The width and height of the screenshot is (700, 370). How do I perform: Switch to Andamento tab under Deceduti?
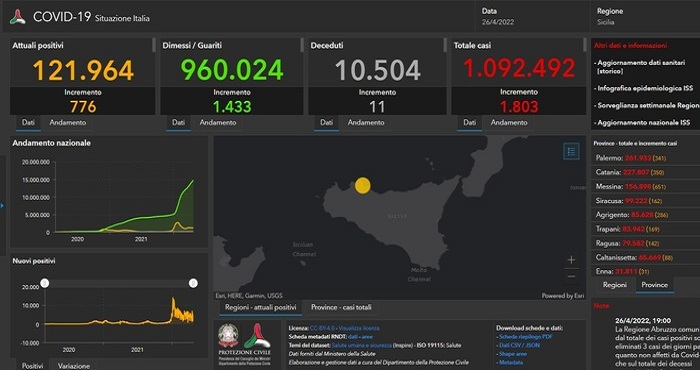tap(366, 122)
